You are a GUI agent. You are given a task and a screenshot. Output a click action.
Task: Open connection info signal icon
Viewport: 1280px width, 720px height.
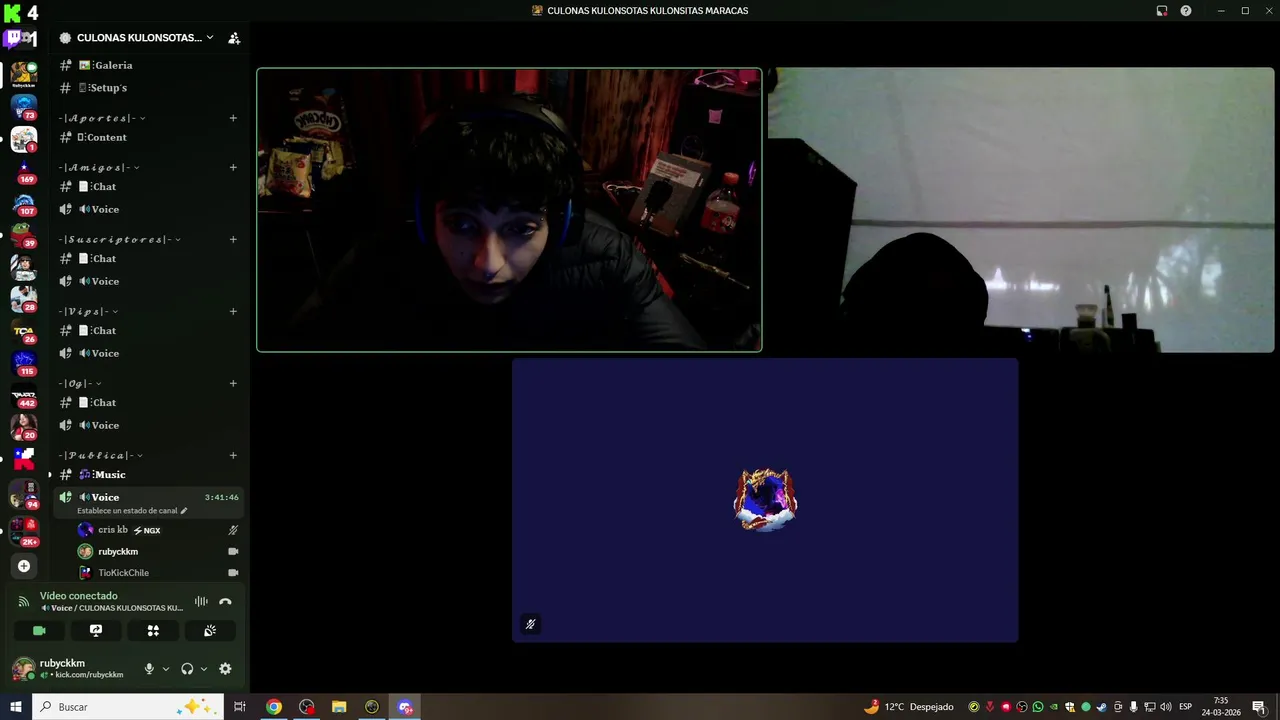point(24,602)
